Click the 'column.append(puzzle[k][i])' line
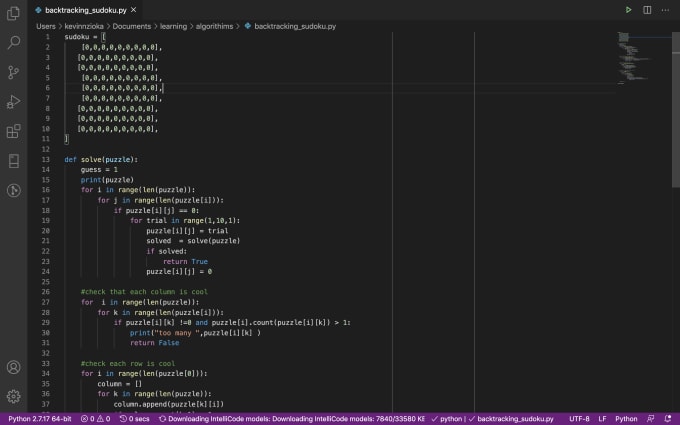The image size is (680, 425). [x=169, y=404]
